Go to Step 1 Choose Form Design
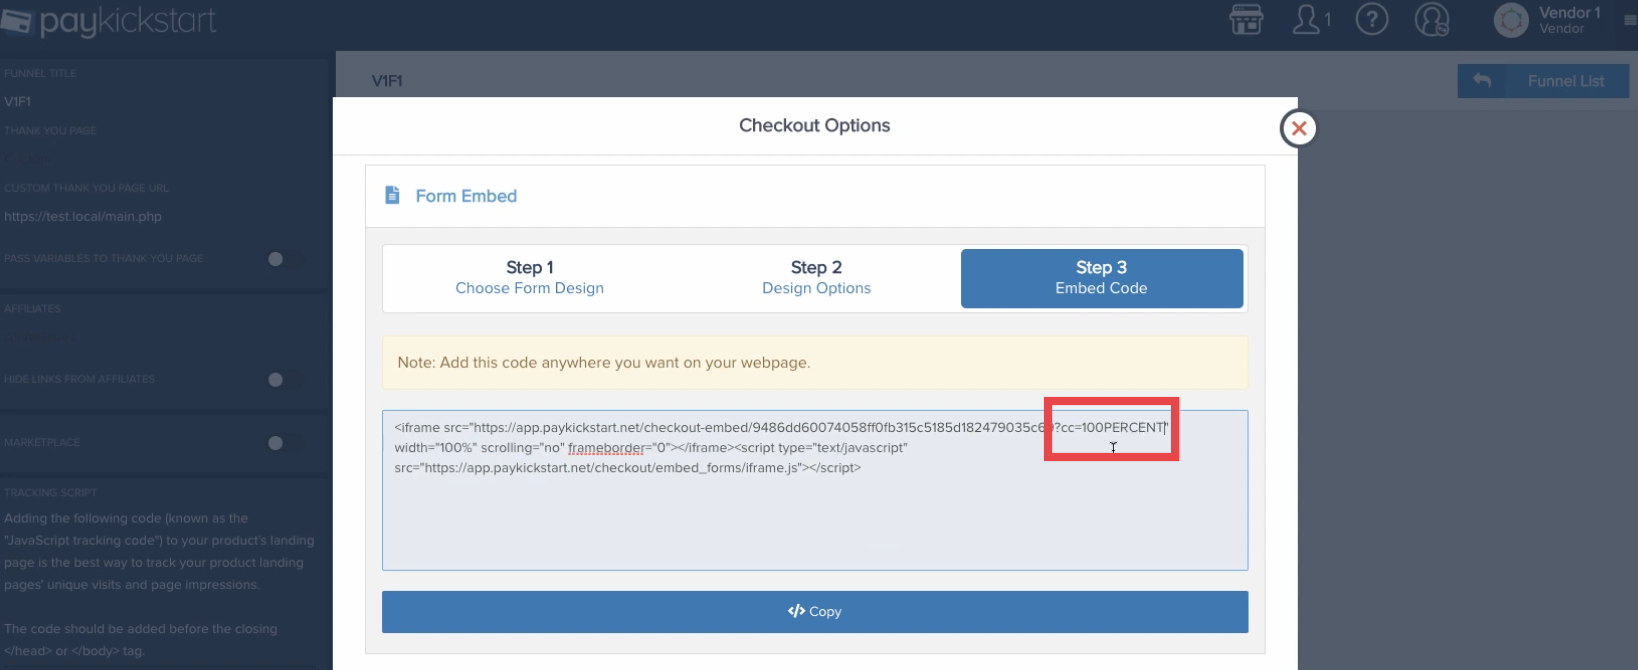Image resolution: width=1638 pixels, height=670 pixels. [530, 278]
